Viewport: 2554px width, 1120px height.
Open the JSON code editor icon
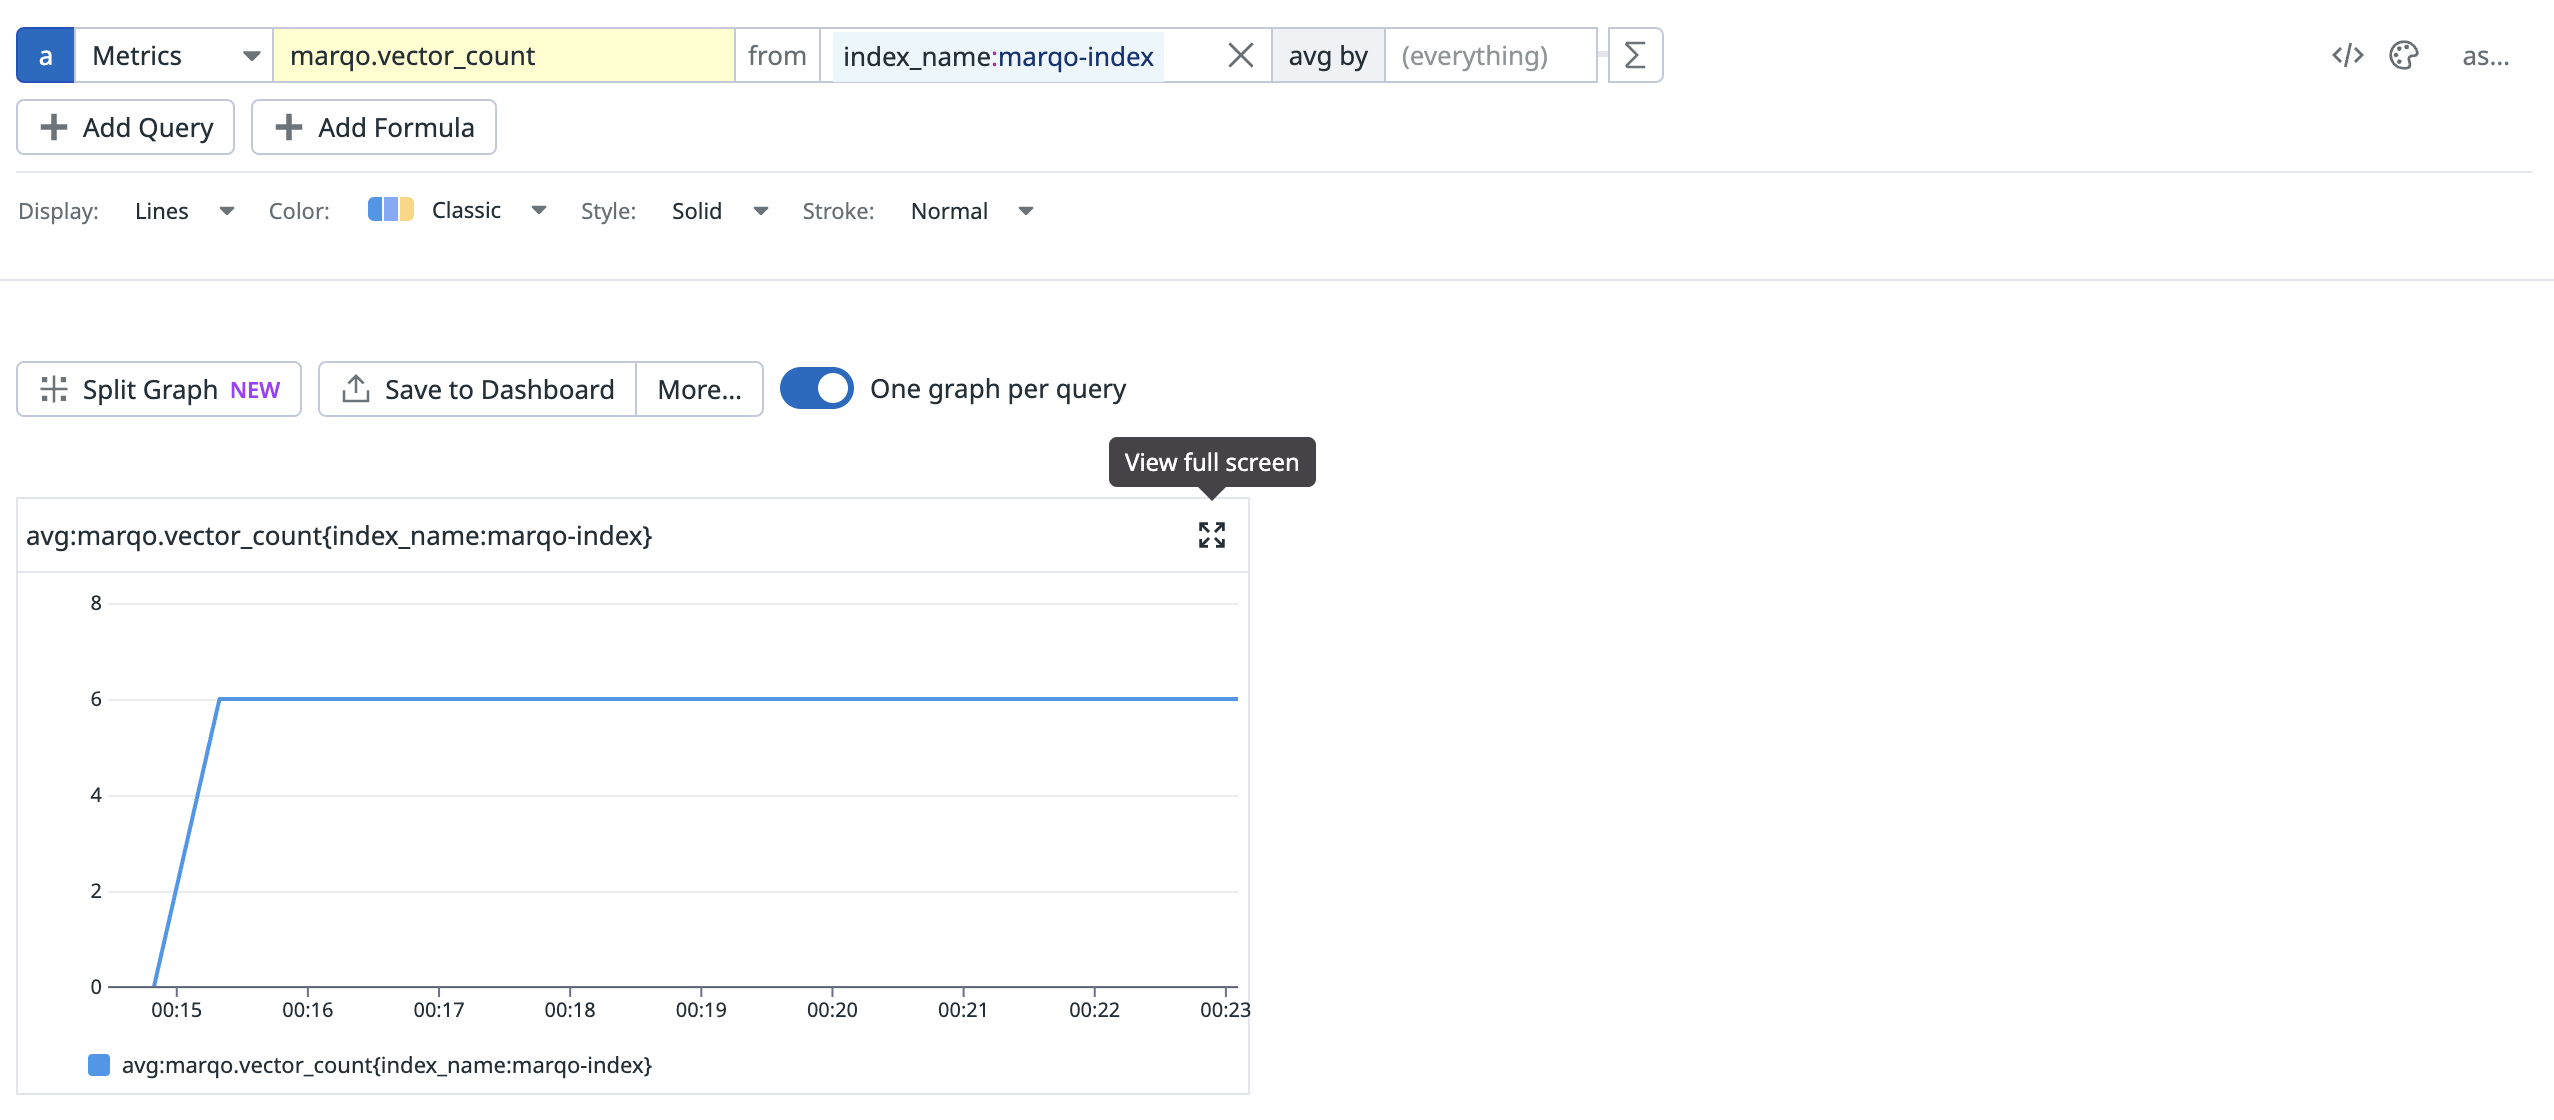[2347, 55]
